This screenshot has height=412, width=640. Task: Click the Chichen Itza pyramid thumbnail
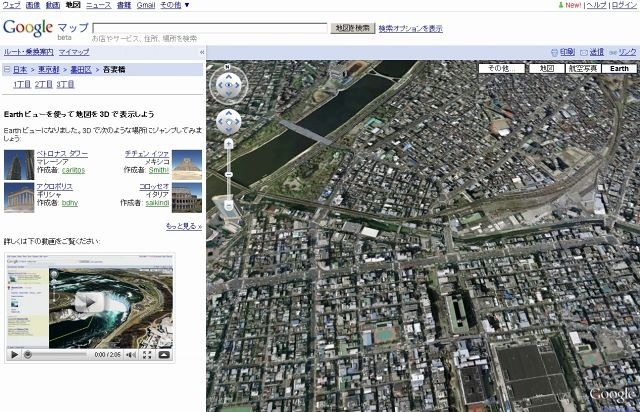click(x=187, y=165)
